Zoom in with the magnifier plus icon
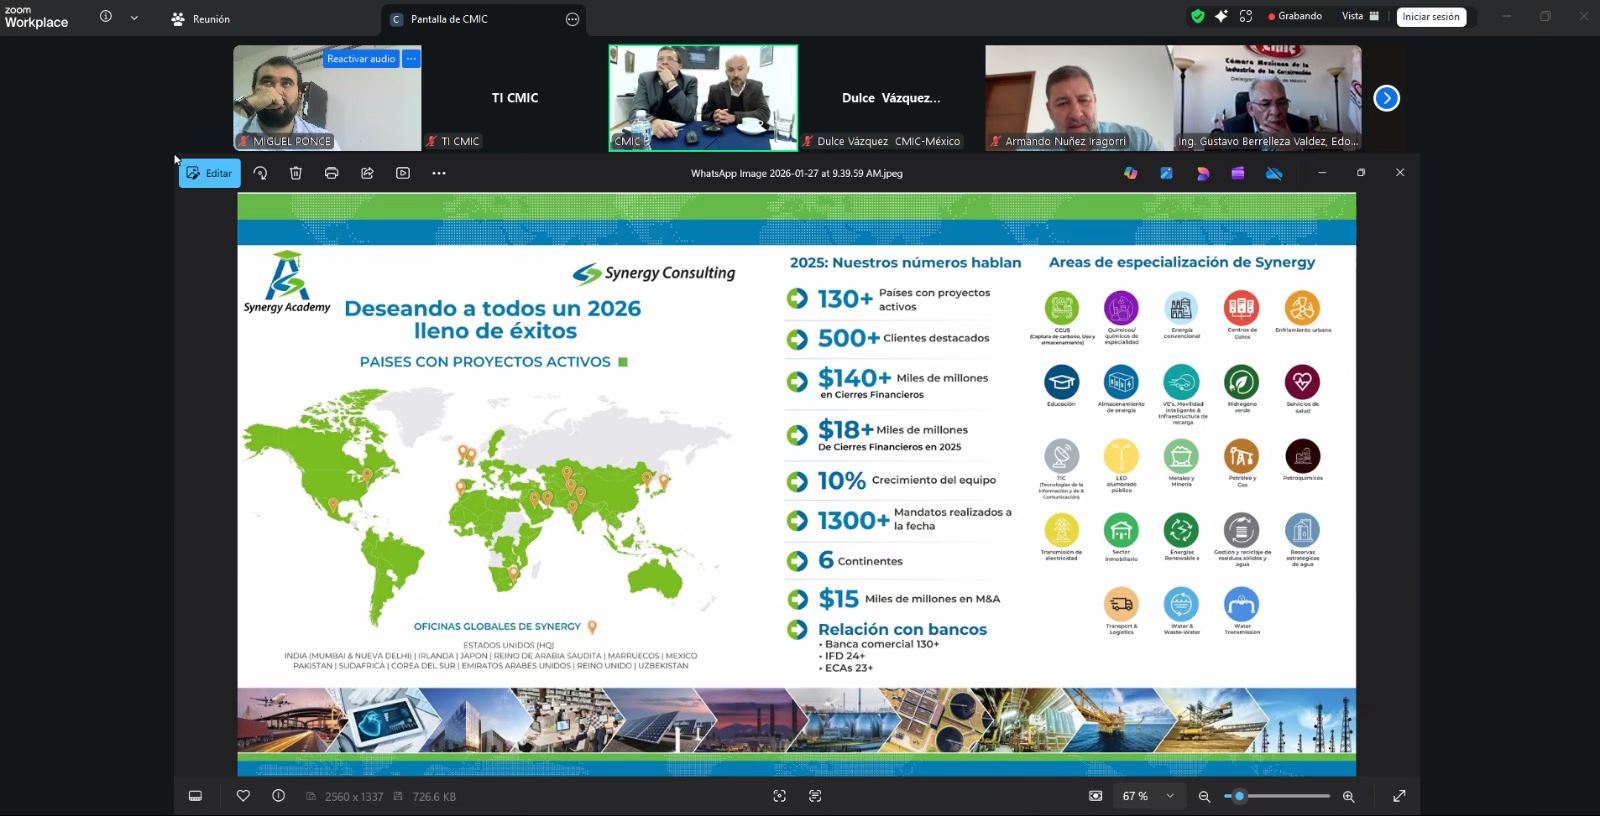Screen dimensions: 1600x816 pyautogui.click(x=1348, y=796)
